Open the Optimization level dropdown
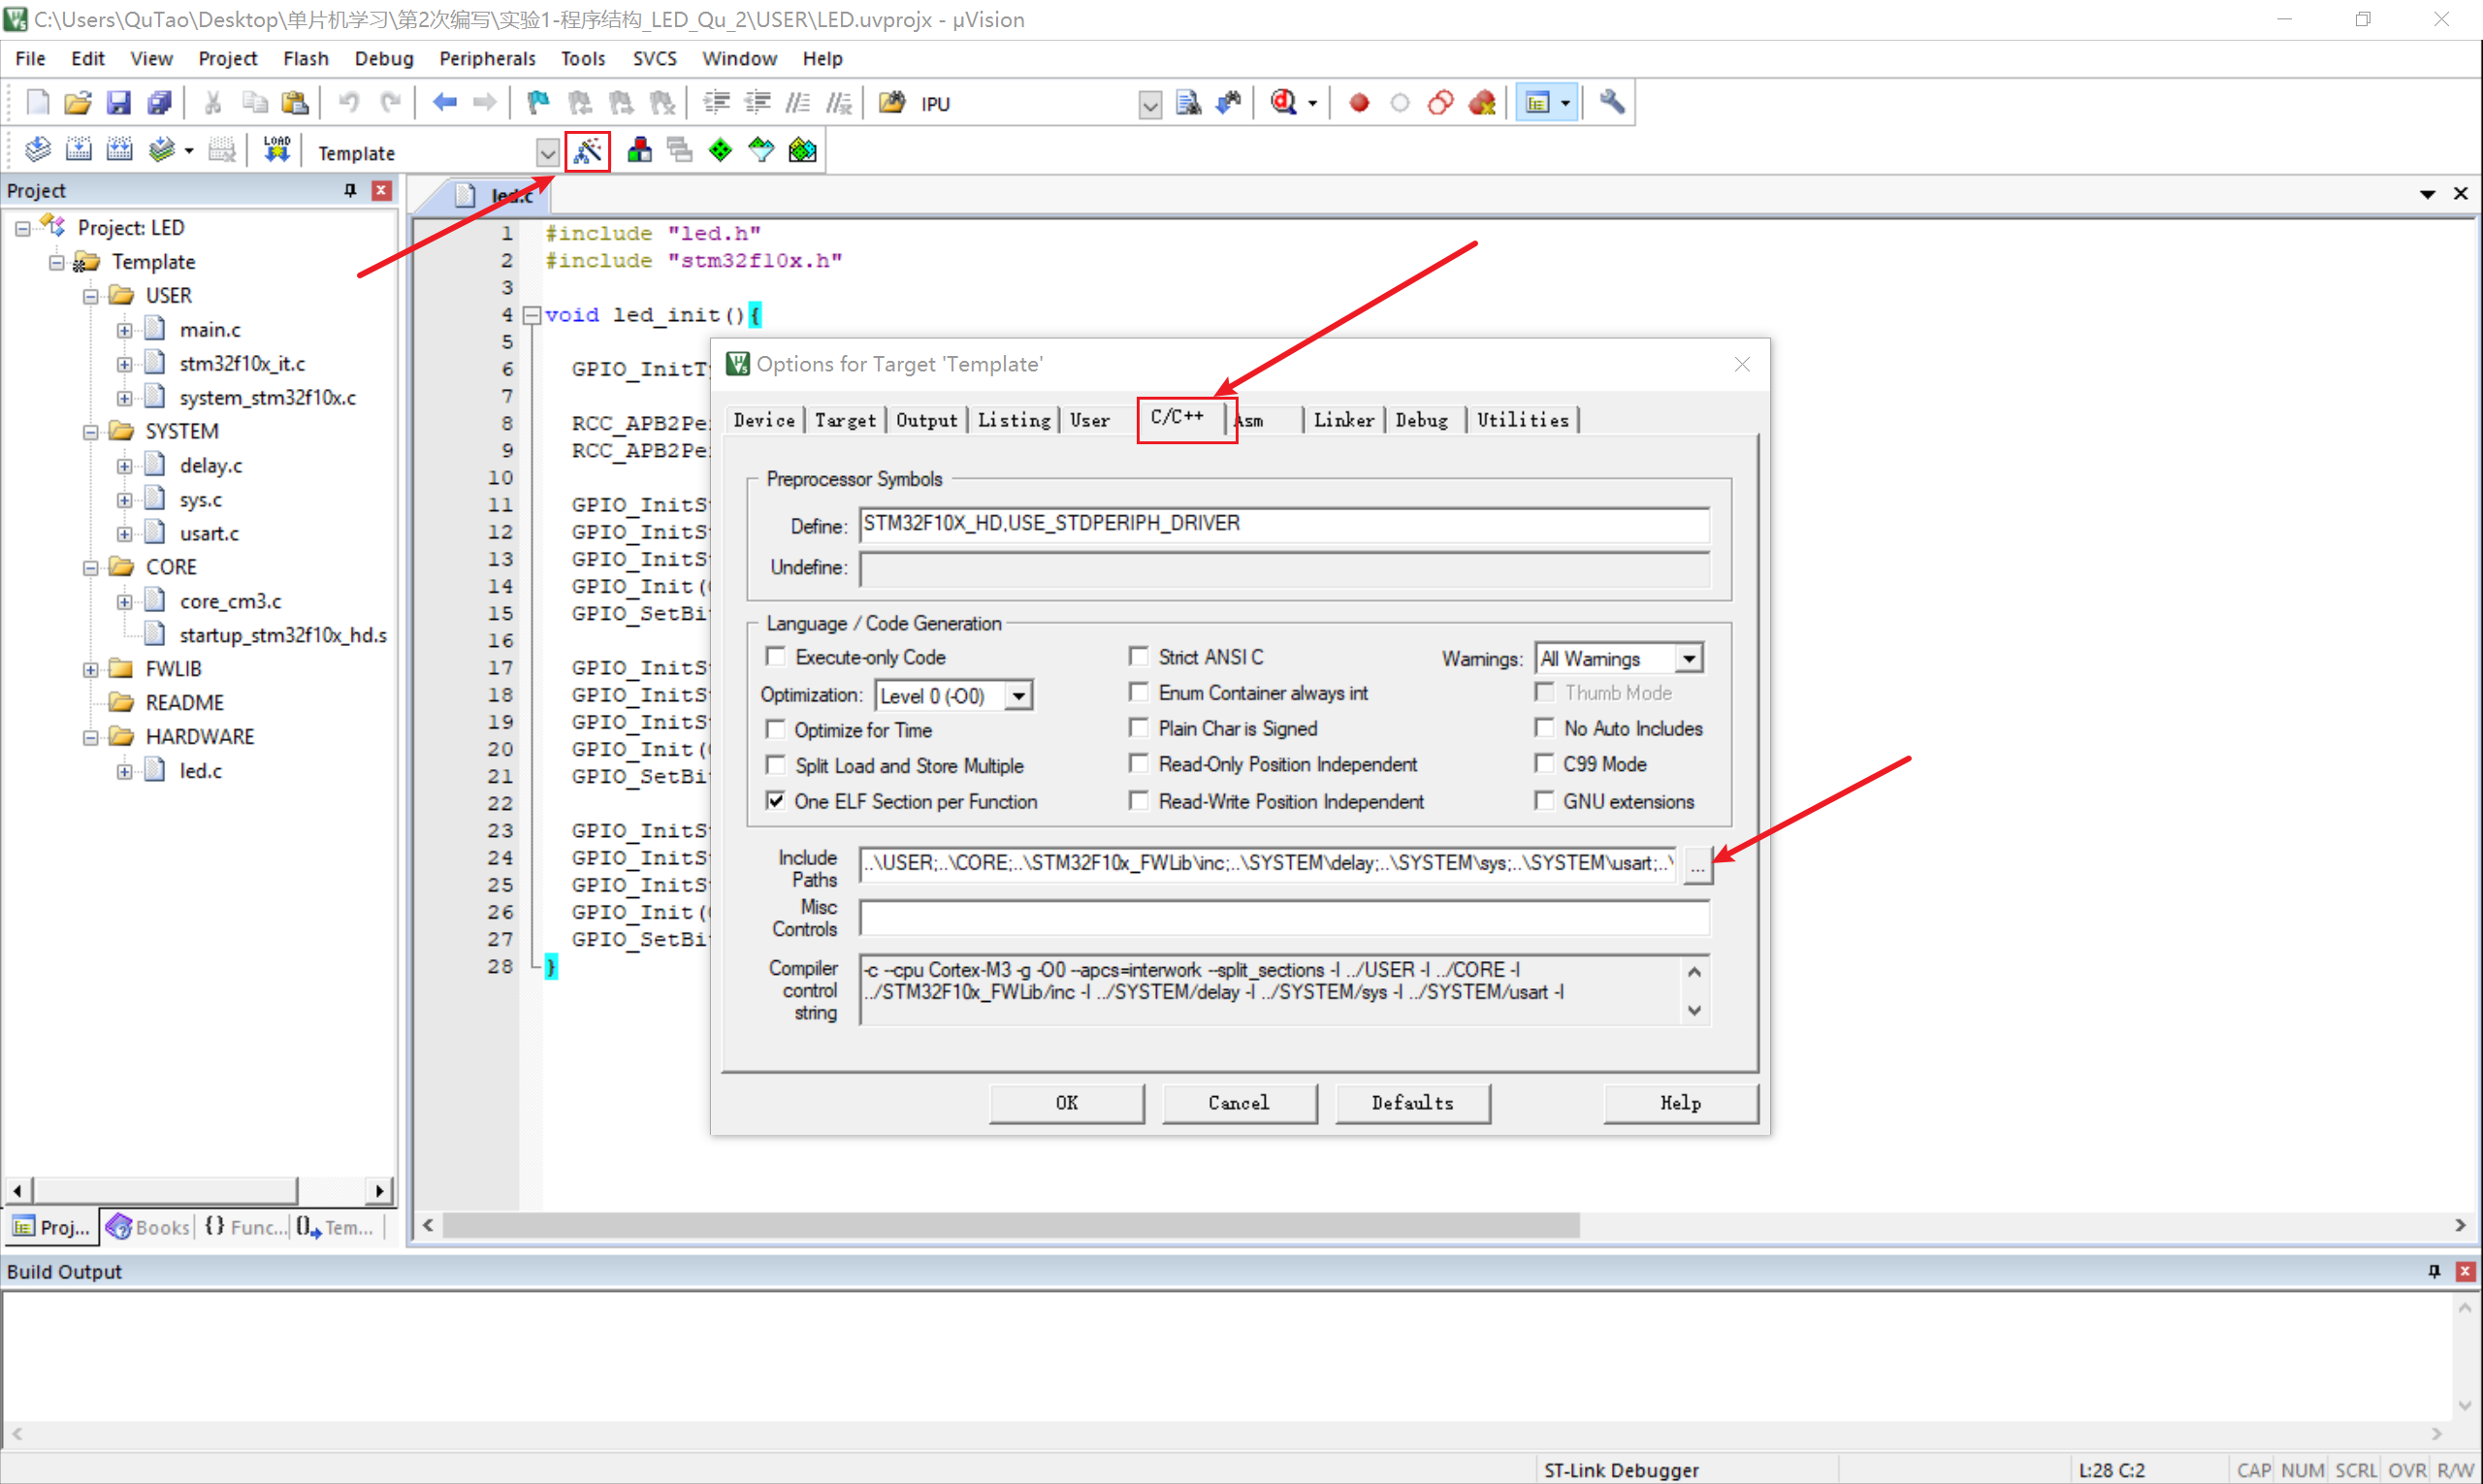Image resolution: width=2483 pixels, height=1484 pixels. (1018, 695)
